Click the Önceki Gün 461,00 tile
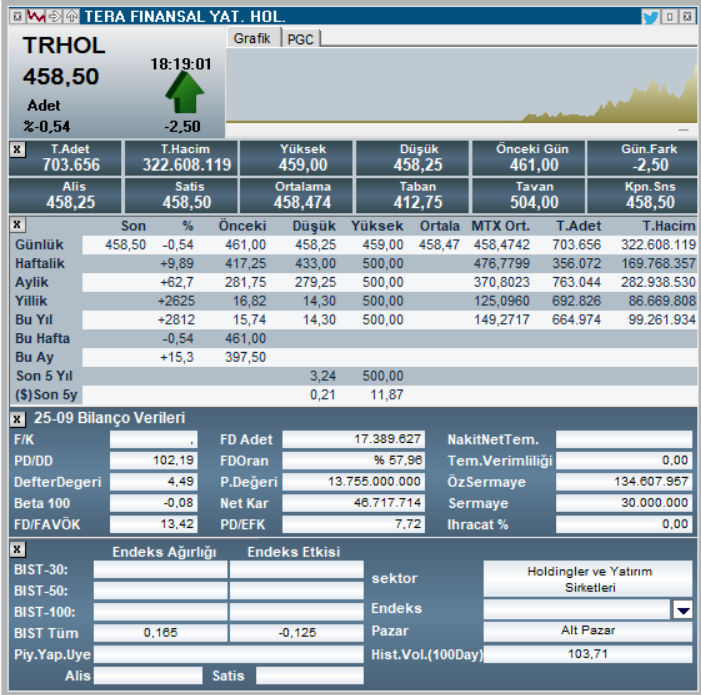701x695 pixels. coord(528,158)
